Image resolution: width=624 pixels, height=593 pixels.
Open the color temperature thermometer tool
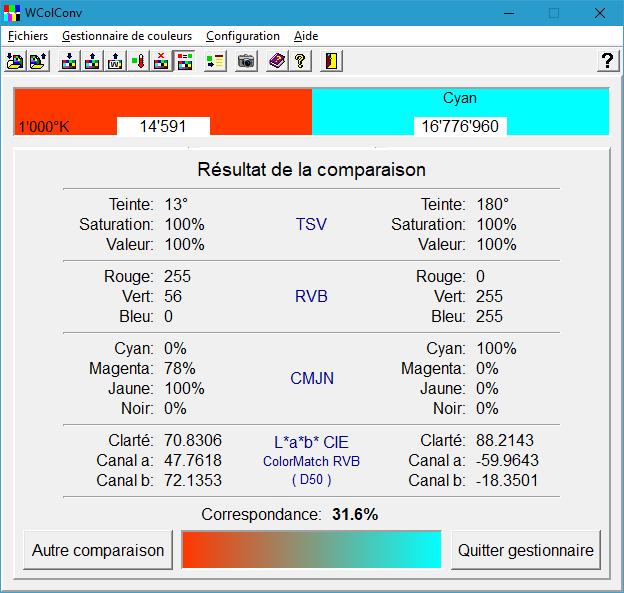[x=138, y=61]
